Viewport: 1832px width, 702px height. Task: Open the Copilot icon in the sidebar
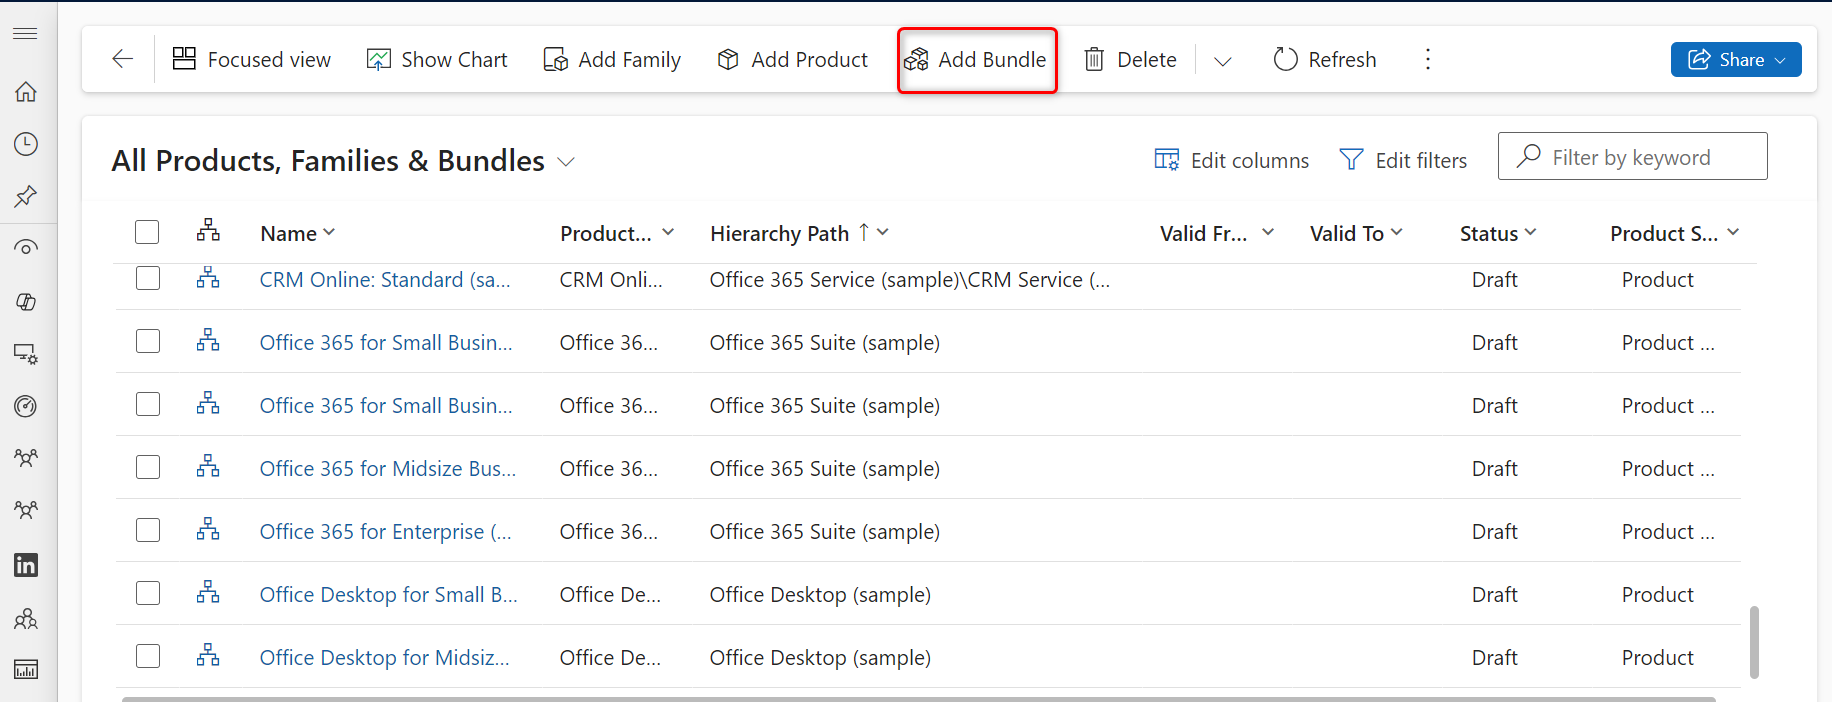26,301
